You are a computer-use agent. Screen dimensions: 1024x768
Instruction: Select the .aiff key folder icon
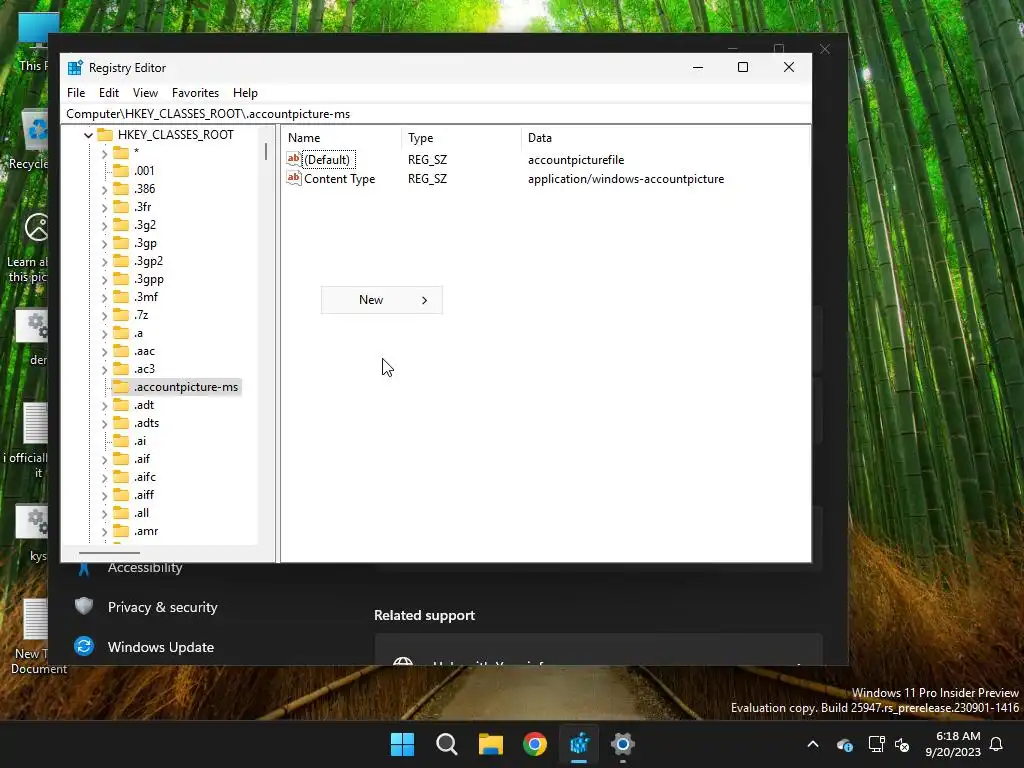pyautogui.click(x=121, y=495)
